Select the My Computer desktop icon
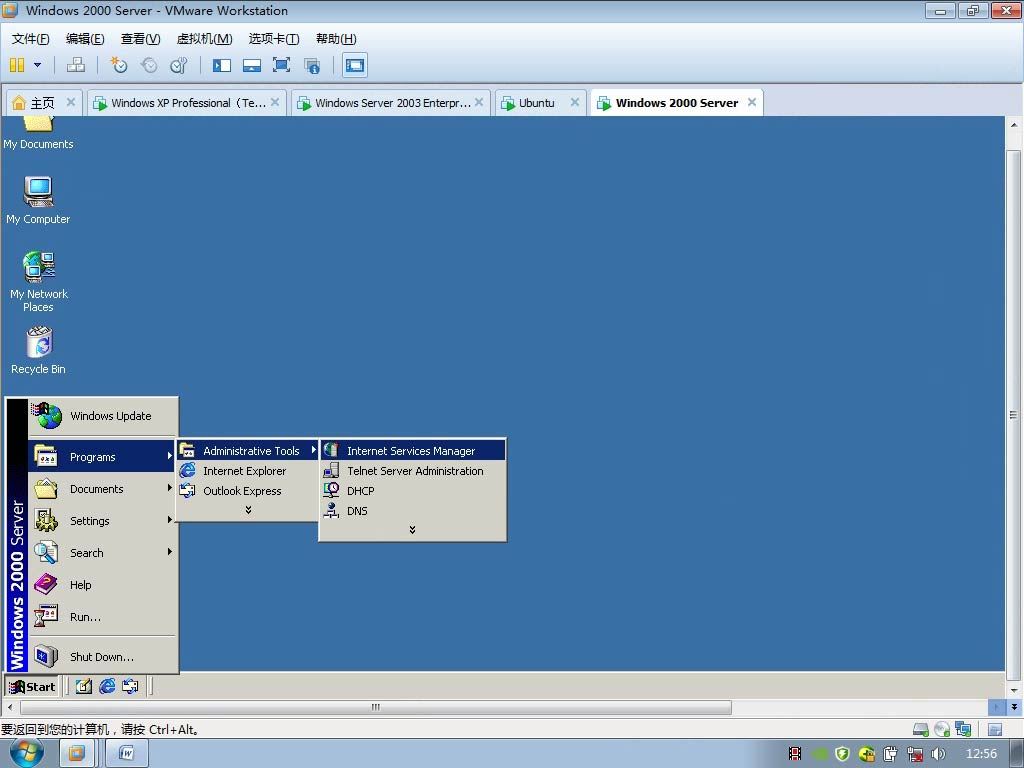 pos(38,200)
